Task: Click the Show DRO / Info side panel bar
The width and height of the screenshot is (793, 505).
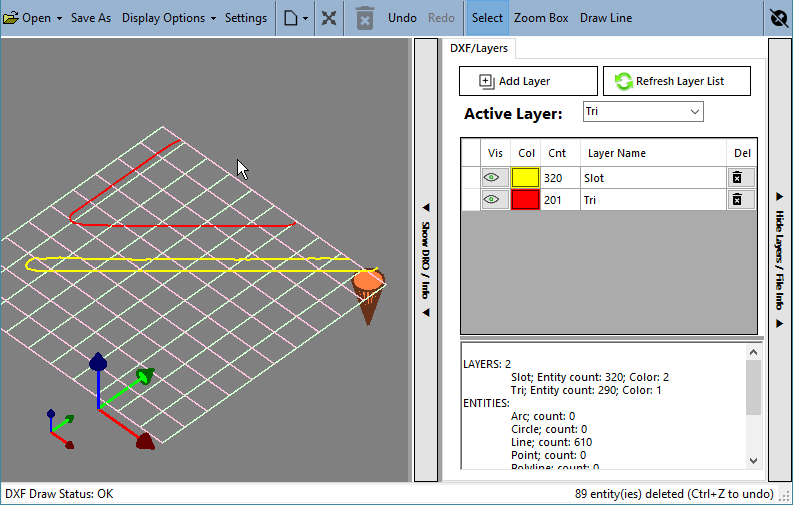Action: pyautogui.click(x=426, y=260)
